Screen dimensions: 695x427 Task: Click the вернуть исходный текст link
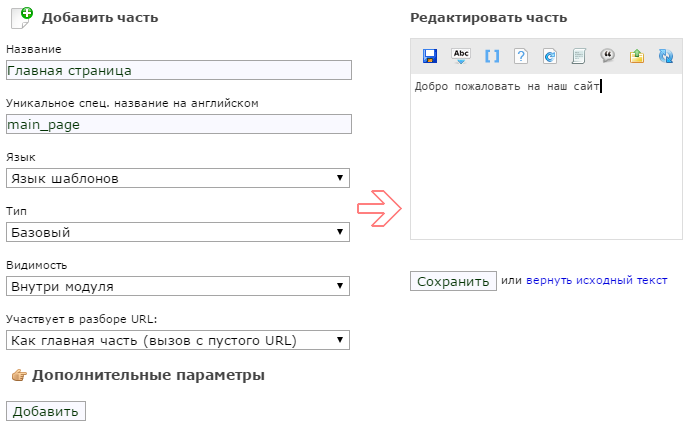pyautogui.click(x=597, y=280)
